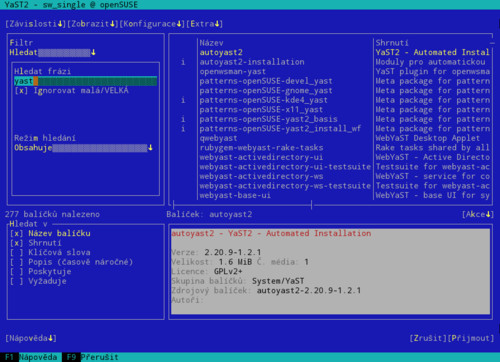Click the F9 Přerušit shortcut
This screenshot has width=500, height=362.
(90, 357)
